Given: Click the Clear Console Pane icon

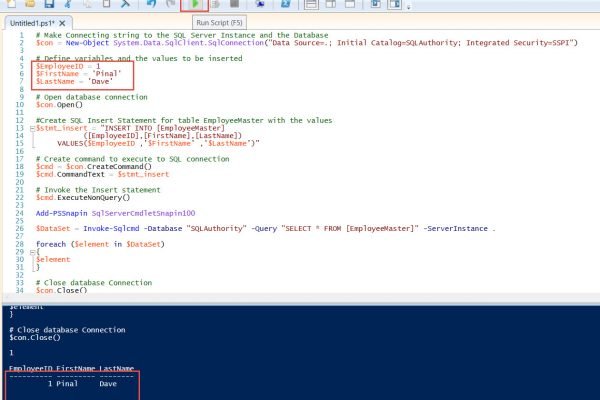Looking at the screenshot, I should [125, 3].
